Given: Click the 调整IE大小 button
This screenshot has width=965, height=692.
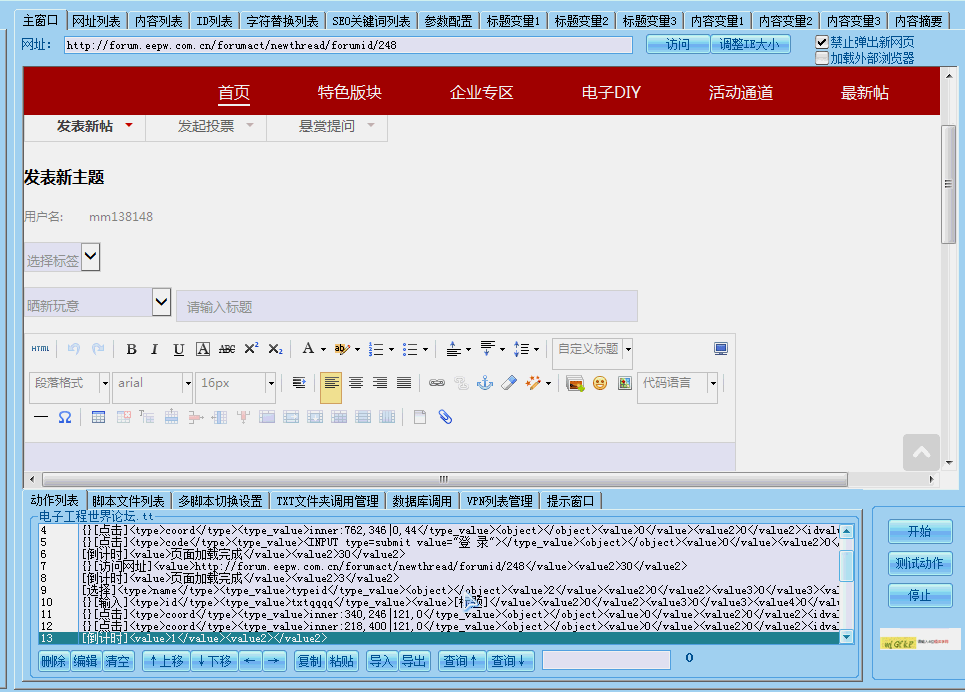Looking at the screenshot, I should pos(750,44).
